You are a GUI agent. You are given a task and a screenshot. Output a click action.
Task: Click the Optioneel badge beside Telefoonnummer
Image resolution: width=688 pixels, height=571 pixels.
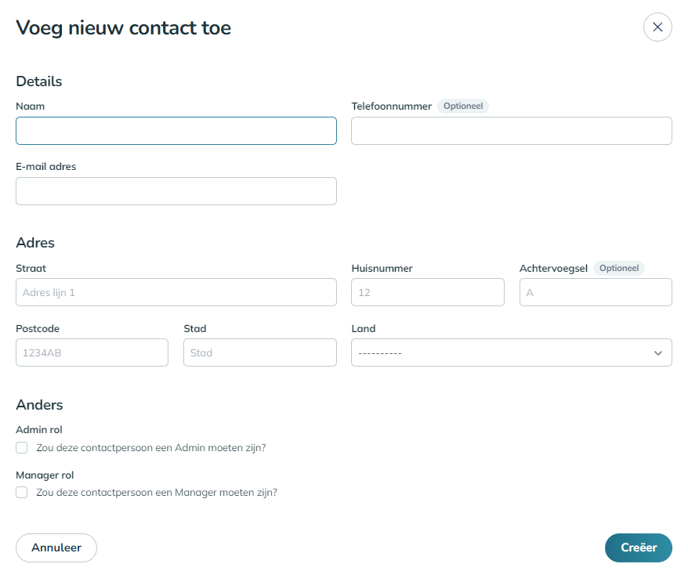[463, 106]
